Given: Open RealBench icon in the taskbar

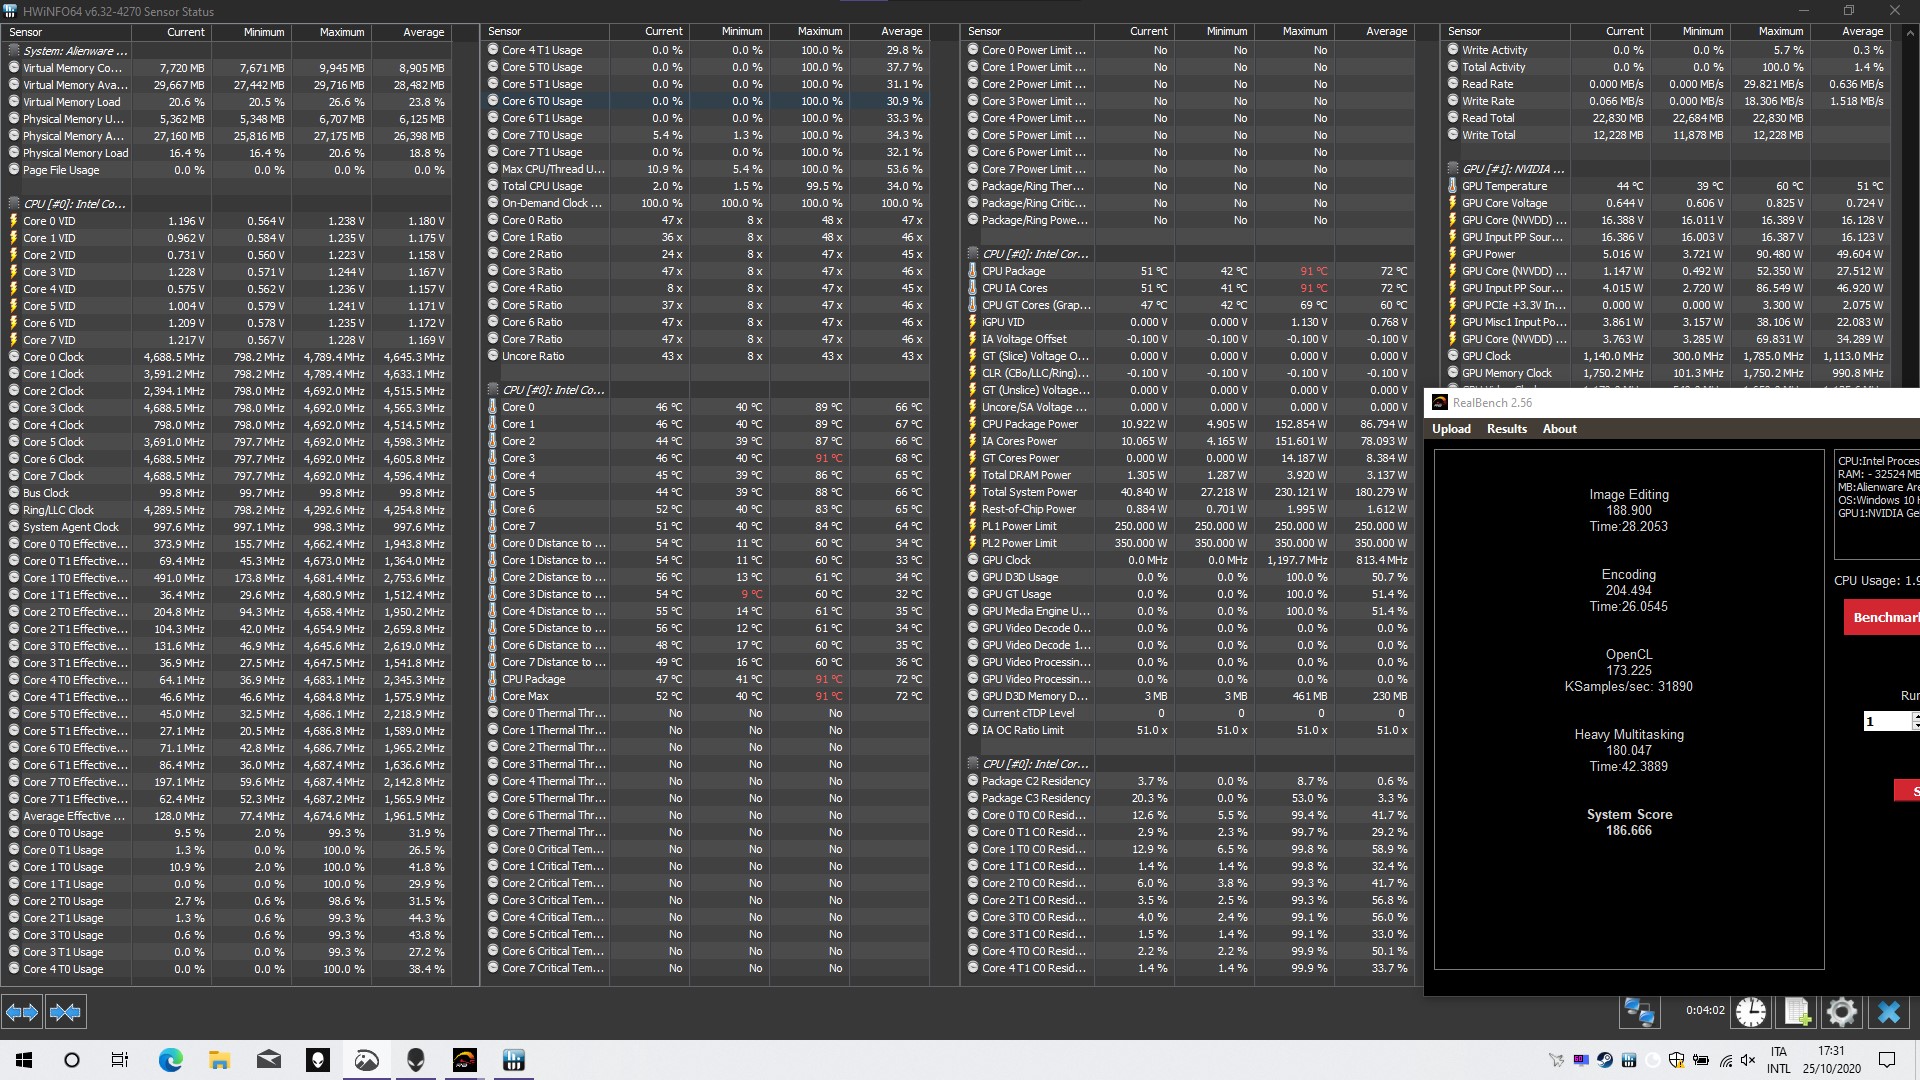Looking at the screenshot, I should [465, 1060].
